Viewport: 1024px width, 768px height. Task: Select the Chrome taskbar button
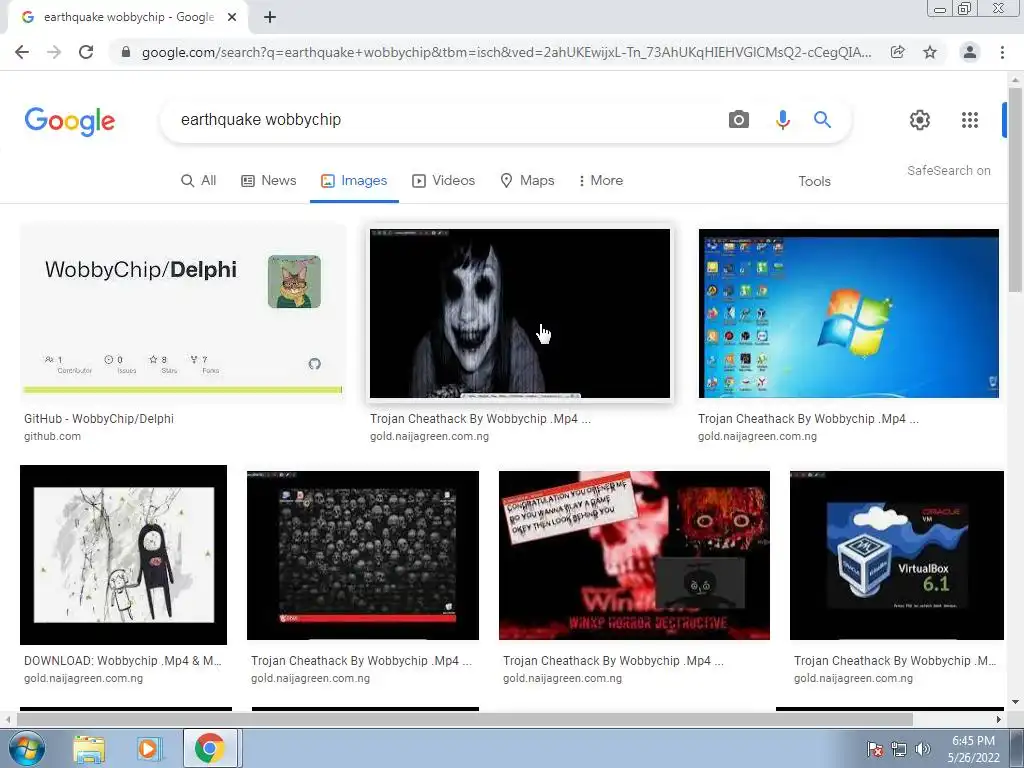[209, 748]
